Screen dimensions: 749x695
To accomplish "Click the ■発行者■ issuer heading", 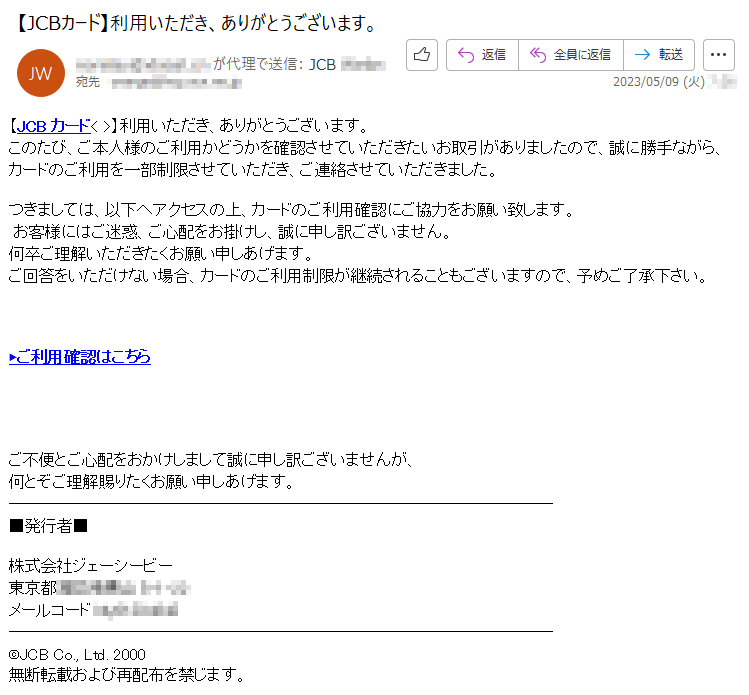I will pos(48,526).
